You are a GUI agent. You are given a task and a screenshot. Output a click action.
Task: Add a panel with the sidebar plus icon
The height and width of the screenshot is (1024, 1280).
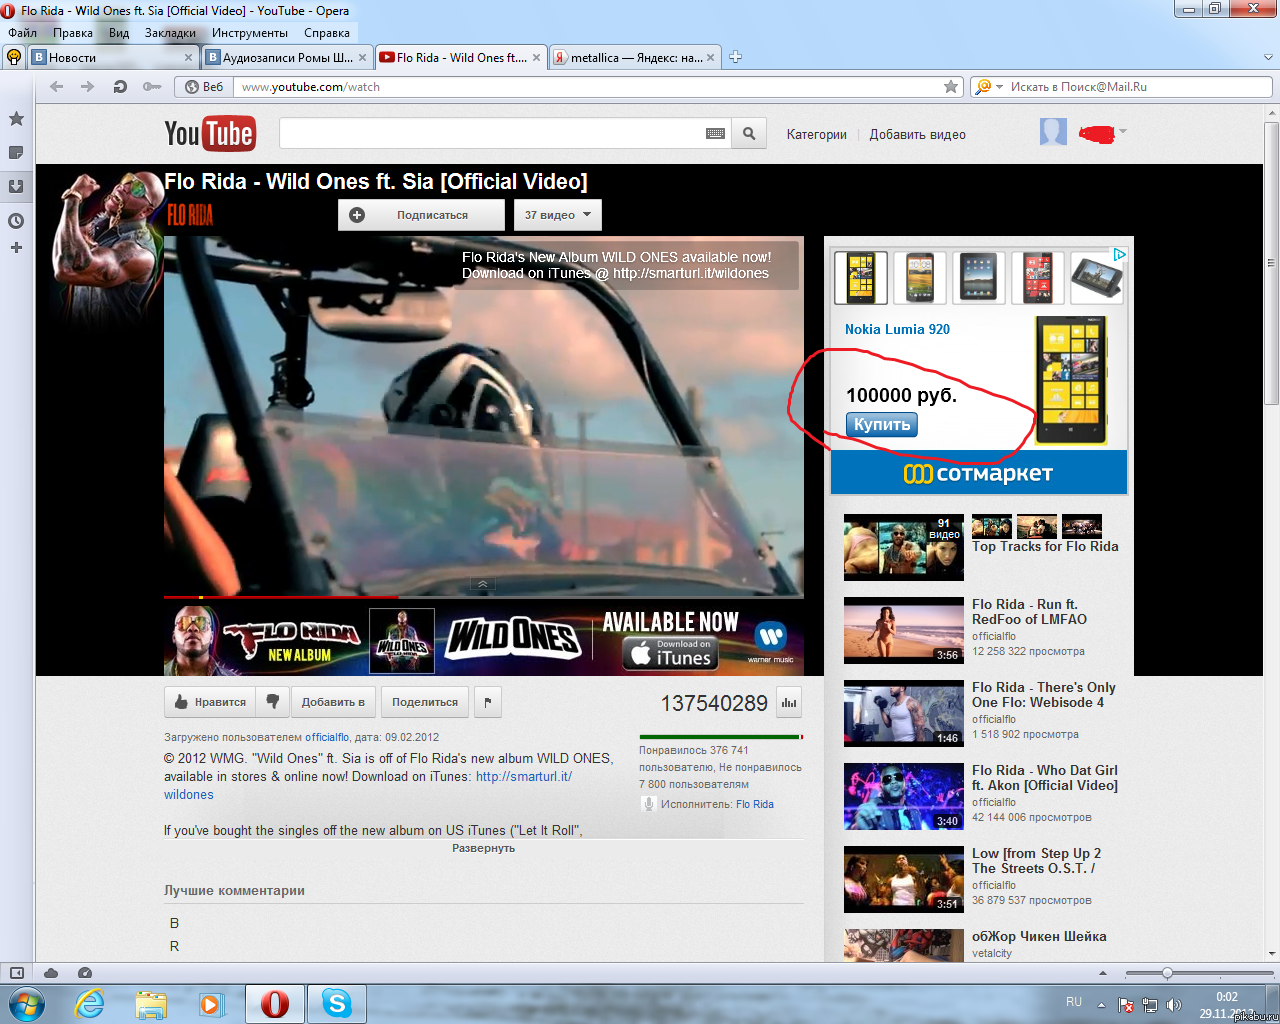[16, 247]
